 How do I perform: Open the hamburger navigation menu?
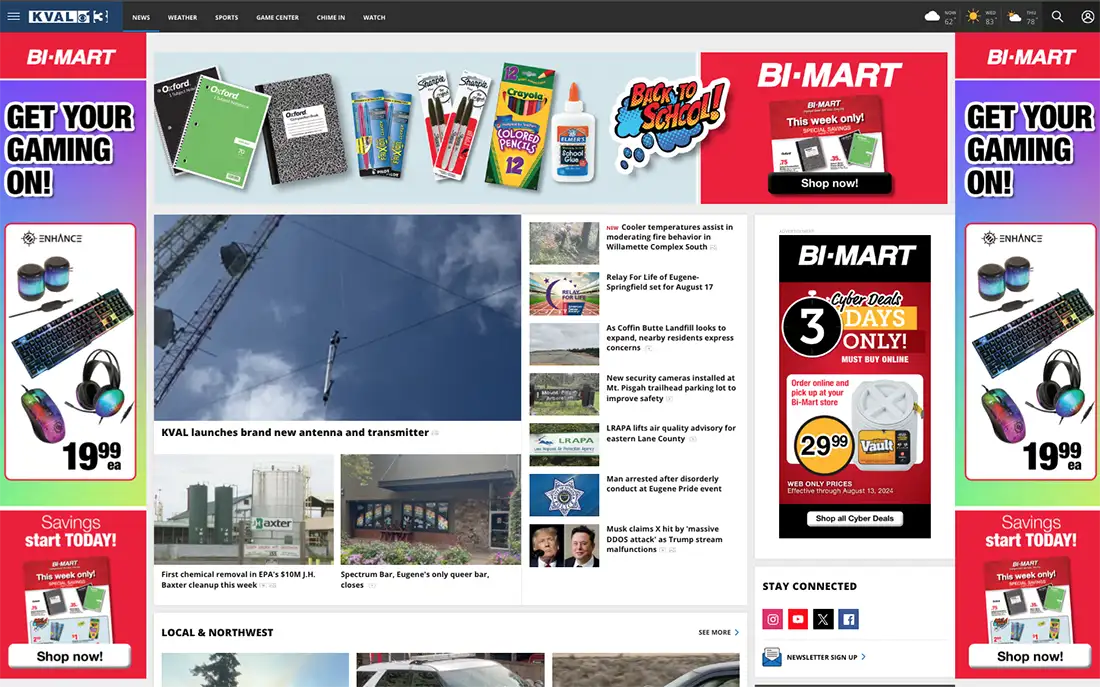pos(13,16)
